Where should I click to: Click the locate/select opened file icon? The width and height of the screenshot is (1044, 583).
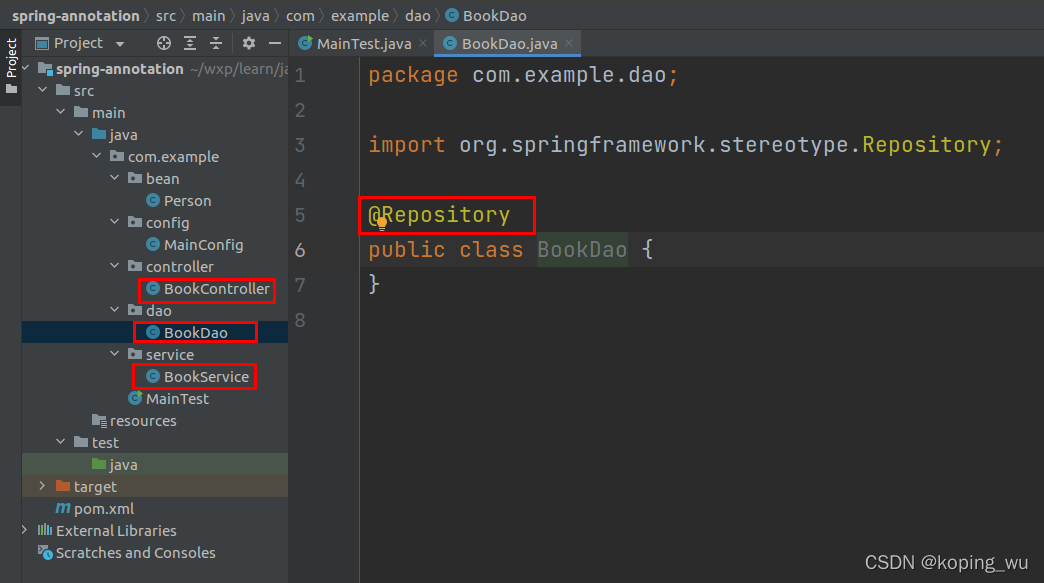click(x=163, y=43)
